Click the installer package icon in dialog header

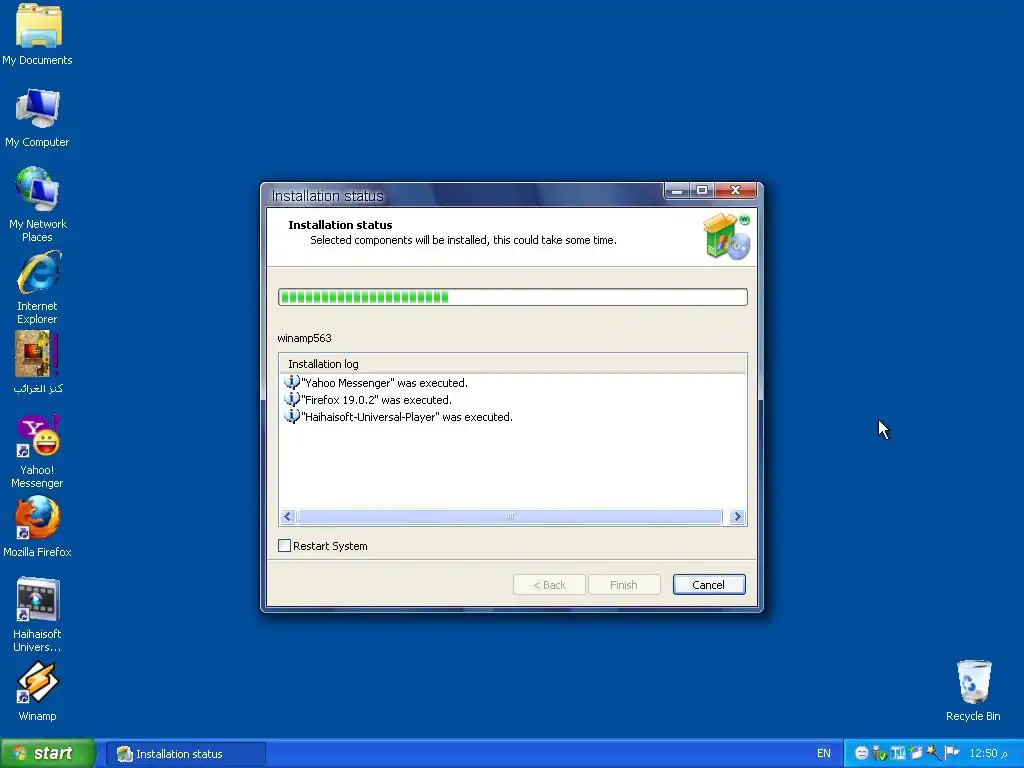click(x=726, y=236)
